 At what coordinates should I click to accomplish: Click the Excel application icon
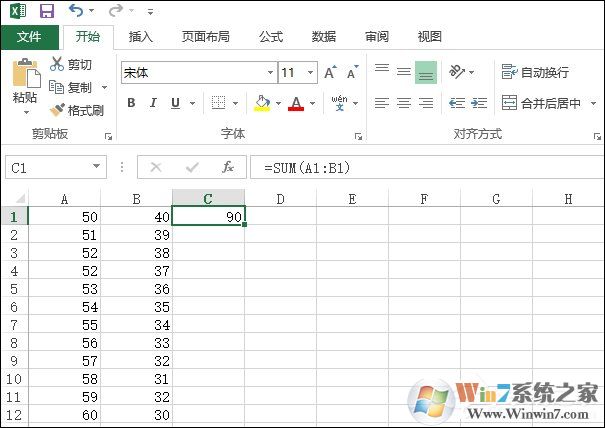18,10
